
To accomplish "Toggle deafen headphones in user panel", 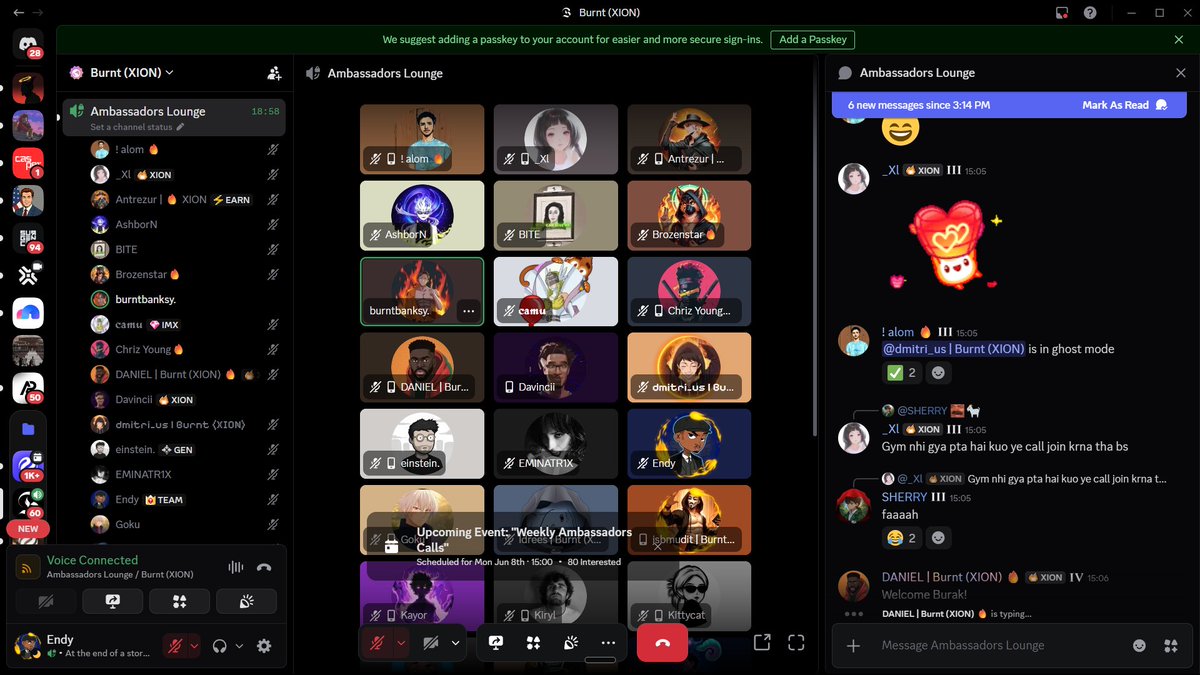I will tap(220, 646).
